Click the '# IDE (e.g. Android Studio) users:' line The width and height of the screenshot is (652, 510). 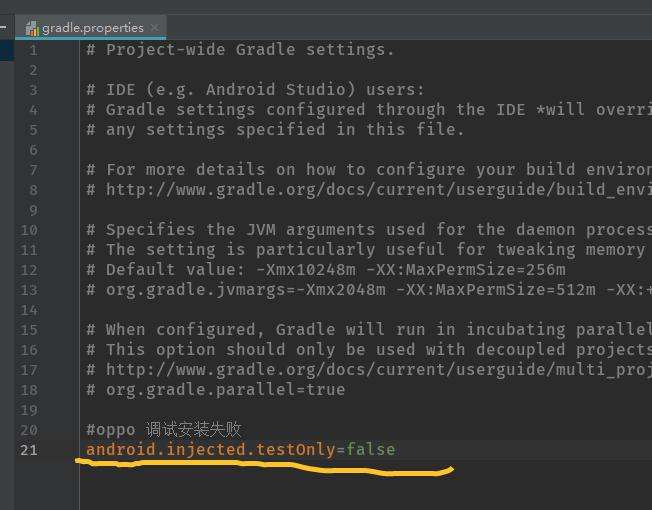(255, 90)
